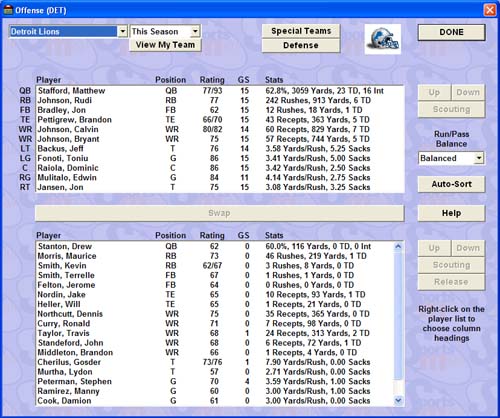Select starter Jansen, Jon
The height and width of the screenshot is (418, 500).
(220, 187)
